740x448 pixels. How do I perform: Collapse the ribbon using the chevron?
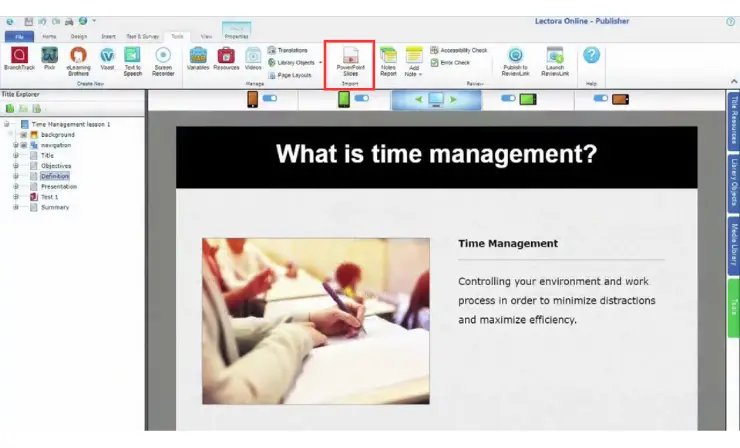point(734,82)
